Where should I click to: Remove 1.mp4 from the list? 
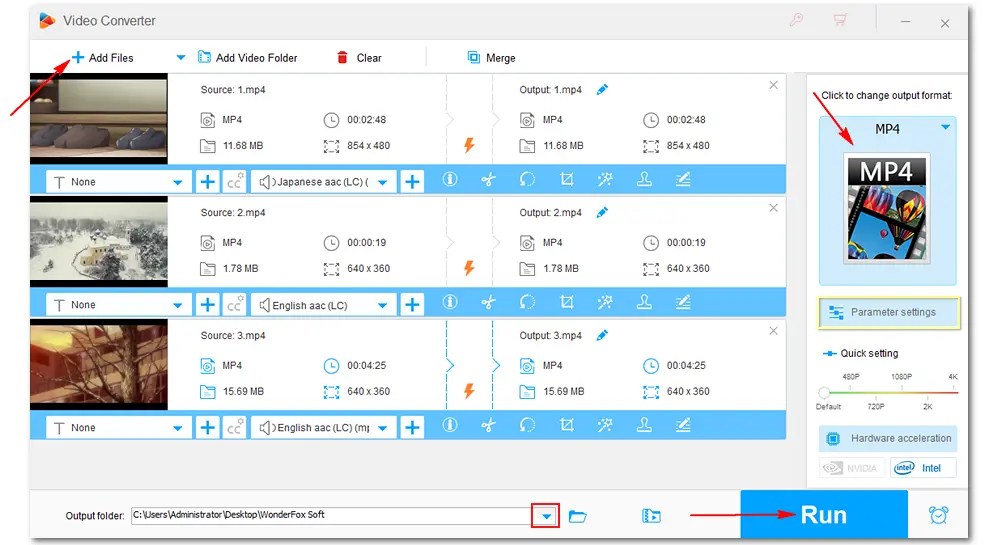pyautogui.click(x=773, y=85)
